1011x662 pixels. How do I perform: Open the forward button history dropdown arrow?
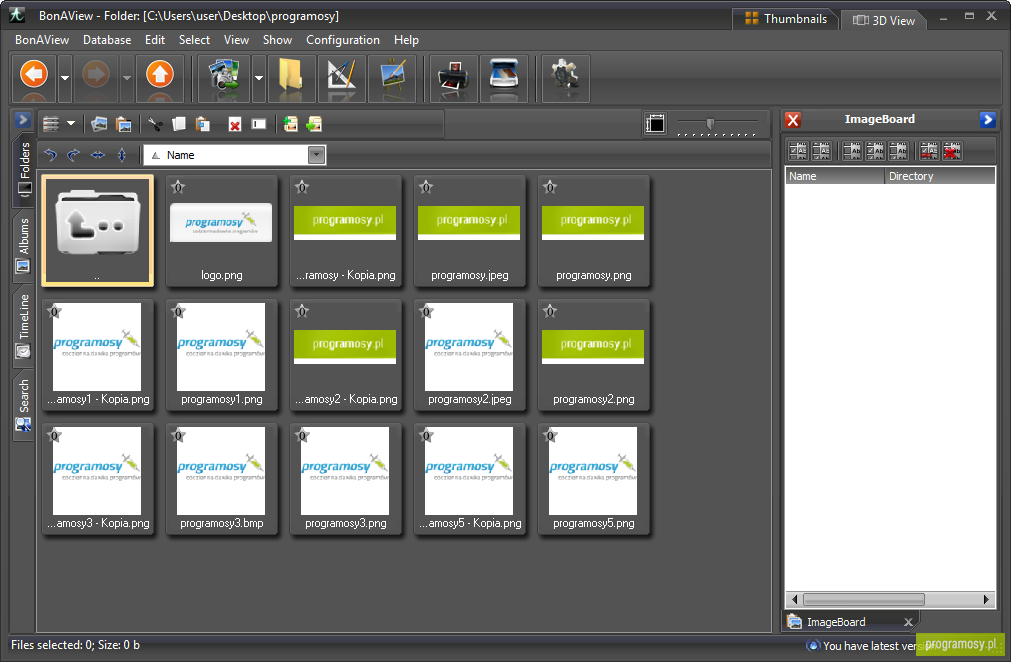pyautogui.click(x=127, y=78)
